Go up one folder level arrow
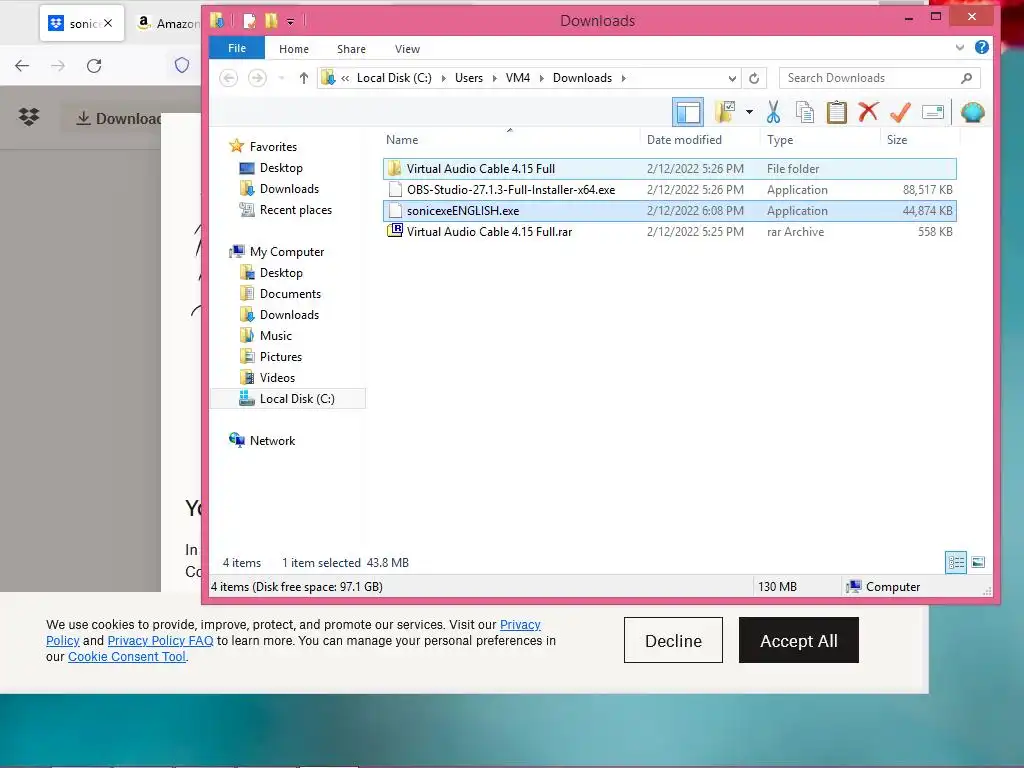Image resolution: width=1024 pixels, height=768 pixels. [x=304, y=78]
